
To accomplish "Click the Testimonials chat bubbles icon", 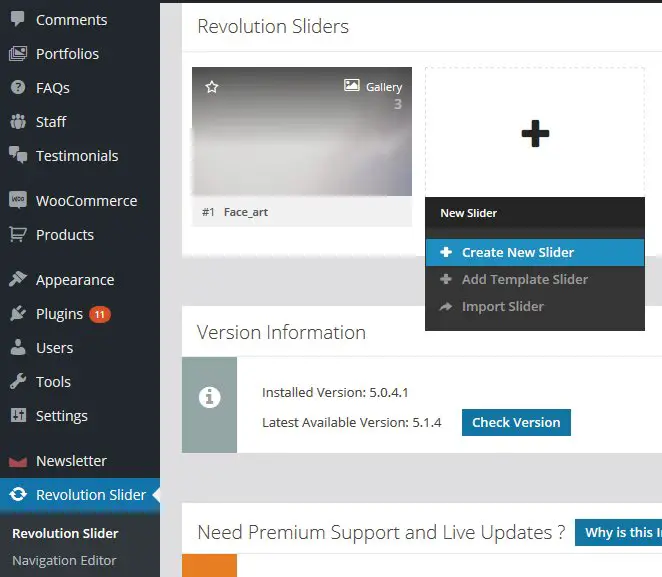I will pyautogui.click(x=18, y=155).
